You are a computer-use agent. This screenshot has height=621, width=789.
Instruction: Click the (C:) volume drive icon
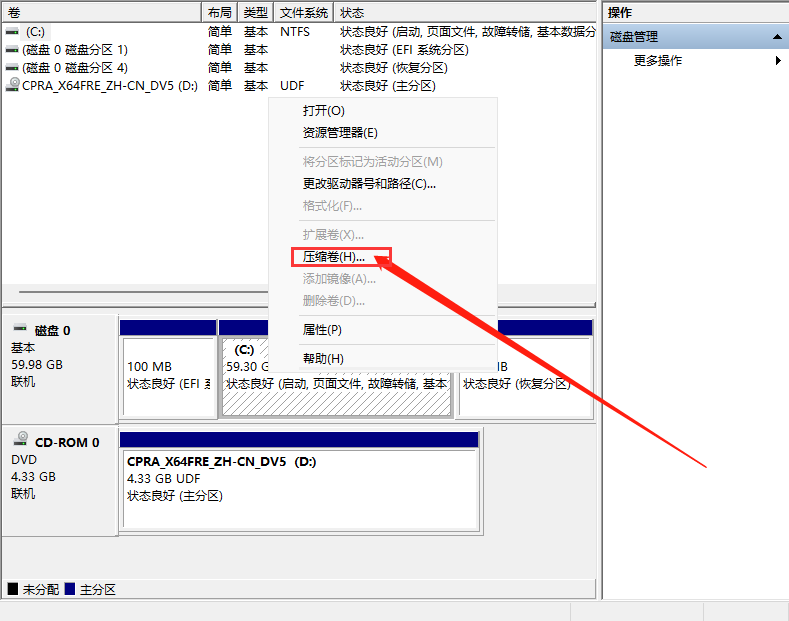(12, 32)
